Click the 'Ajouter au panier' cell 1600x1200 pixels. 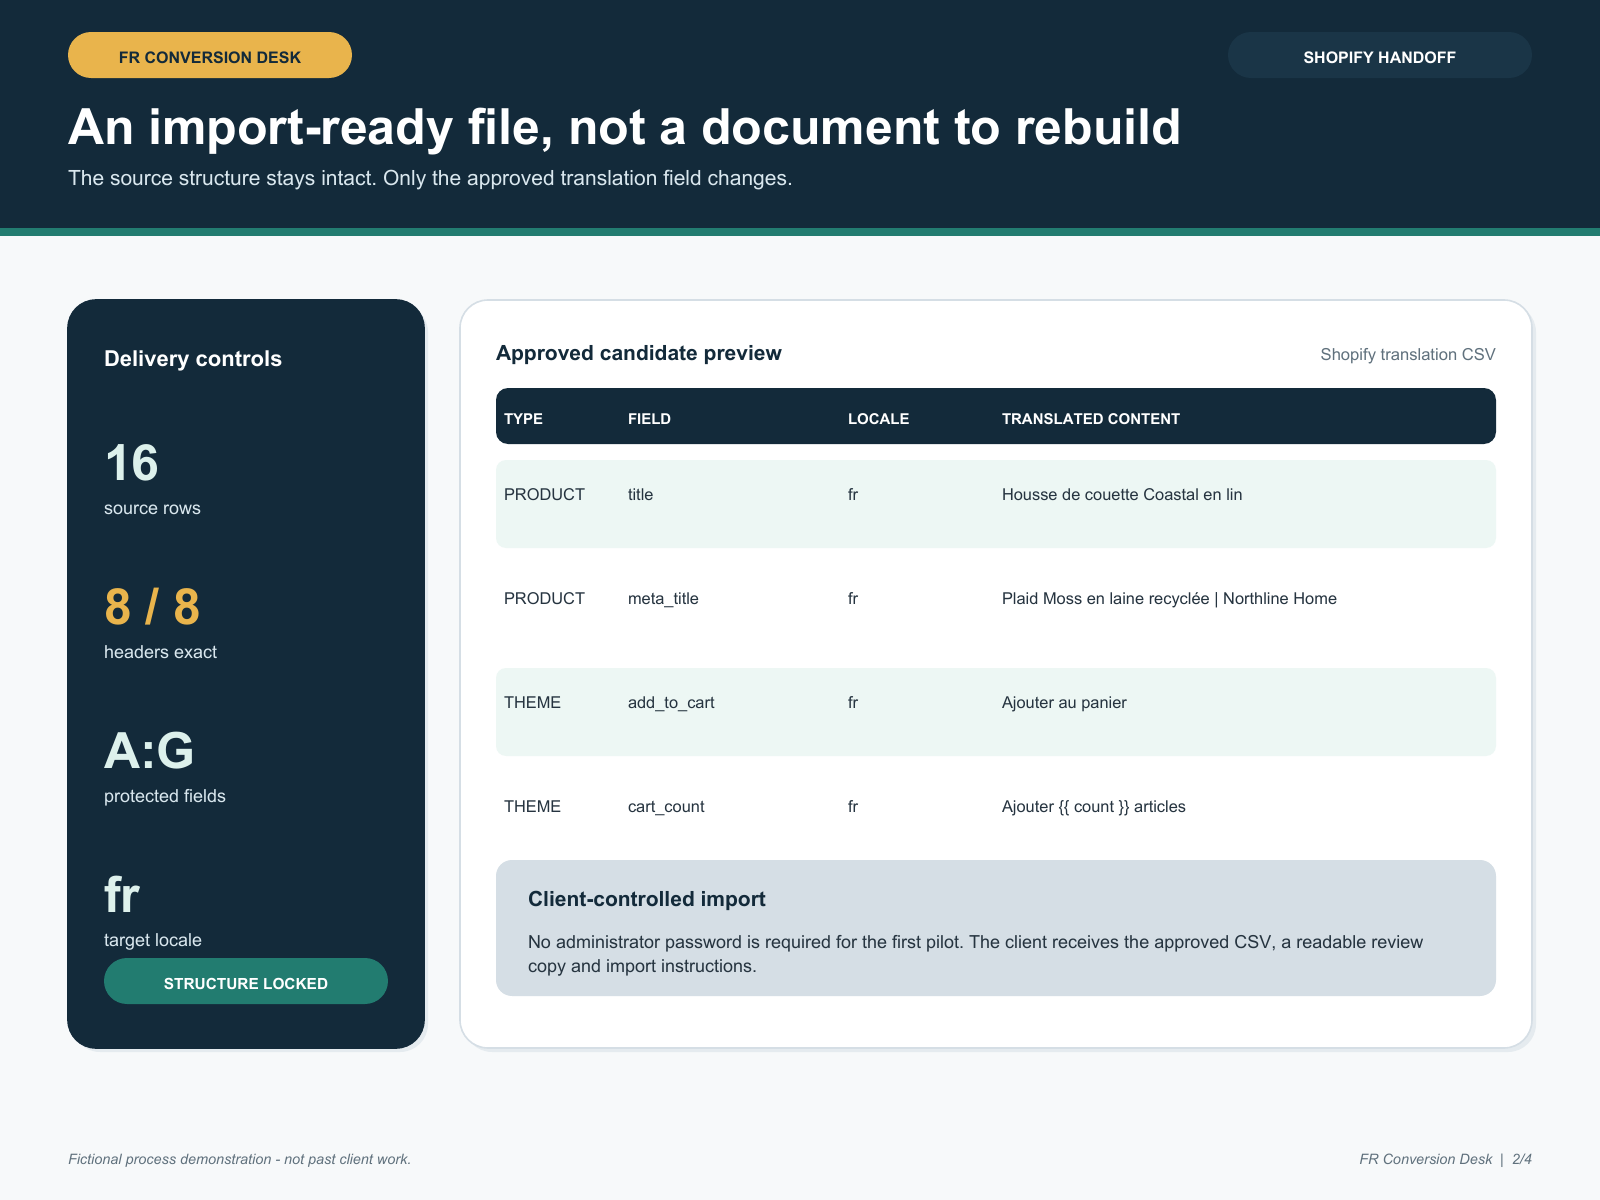(x=1064, y=702)
